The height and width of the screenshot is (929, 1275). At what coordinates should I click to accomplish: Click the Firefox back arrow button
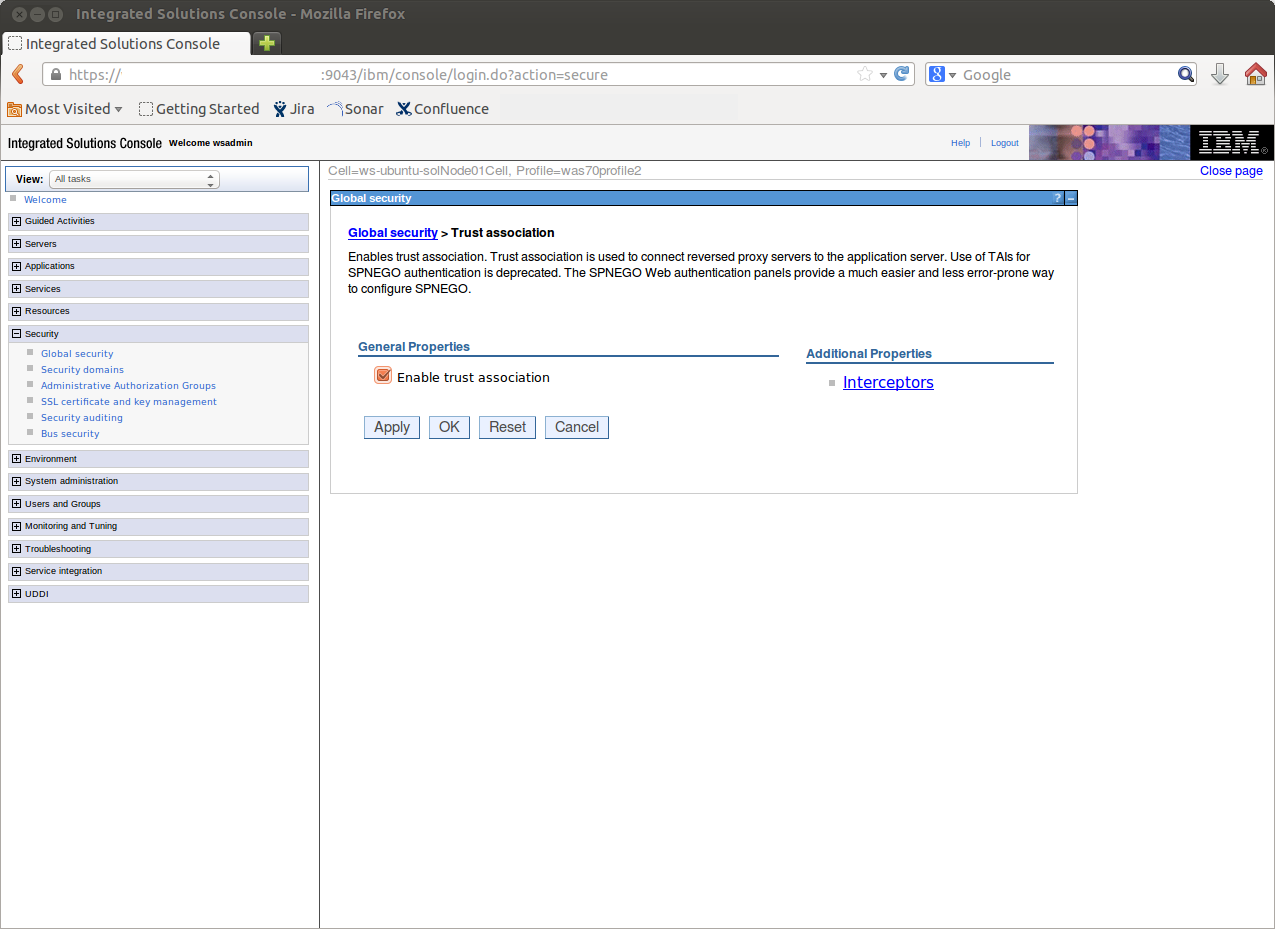pyautogui.click(x=18, y=75)
